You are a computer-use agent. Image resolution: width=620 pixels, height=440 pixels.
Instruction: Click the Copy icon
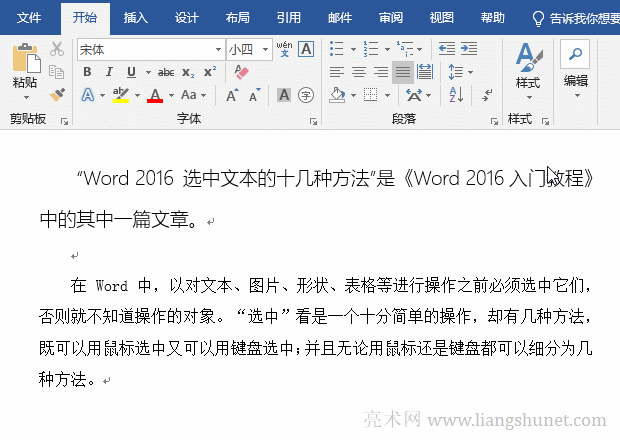pyautogui.click(x=57, y=72)
